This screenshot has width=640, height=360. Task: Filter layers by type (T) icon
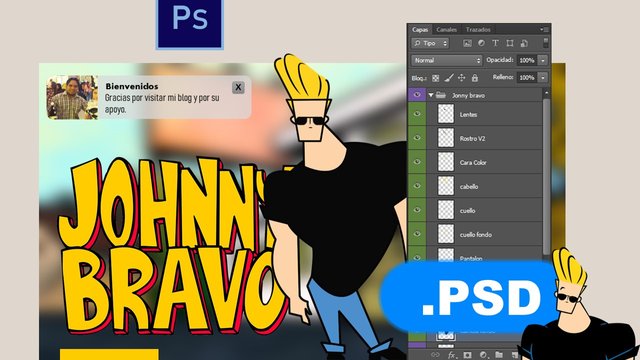(495, 43)
